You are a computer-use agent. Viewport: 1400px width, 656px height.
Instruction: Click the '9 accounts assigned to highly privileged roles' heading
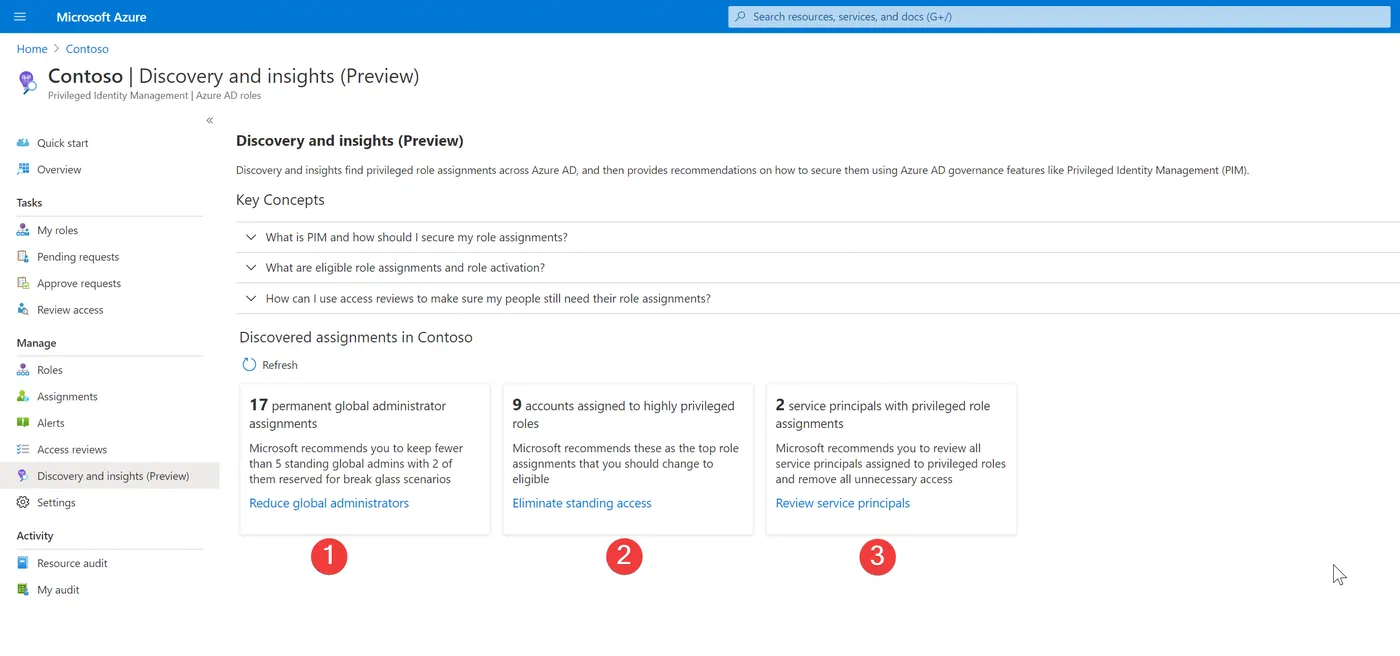coord(624,414)
